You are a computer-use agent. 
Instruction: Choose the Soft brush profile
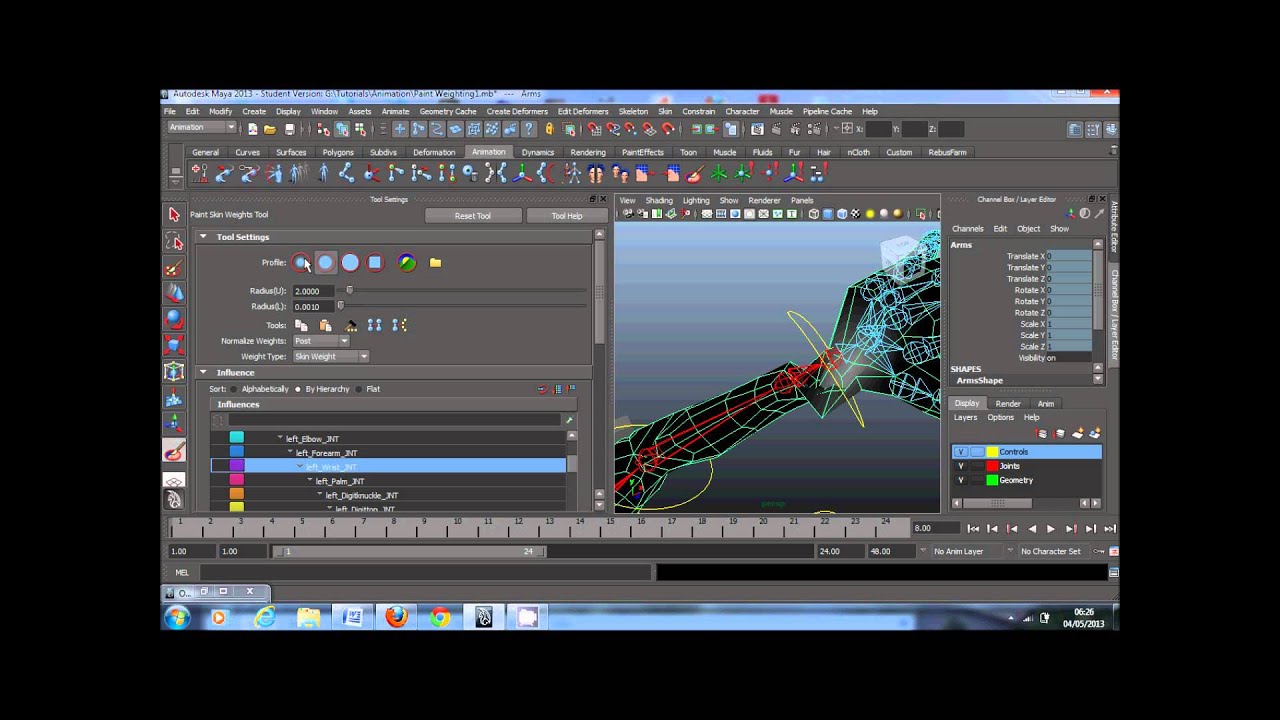tap(326, 263)
